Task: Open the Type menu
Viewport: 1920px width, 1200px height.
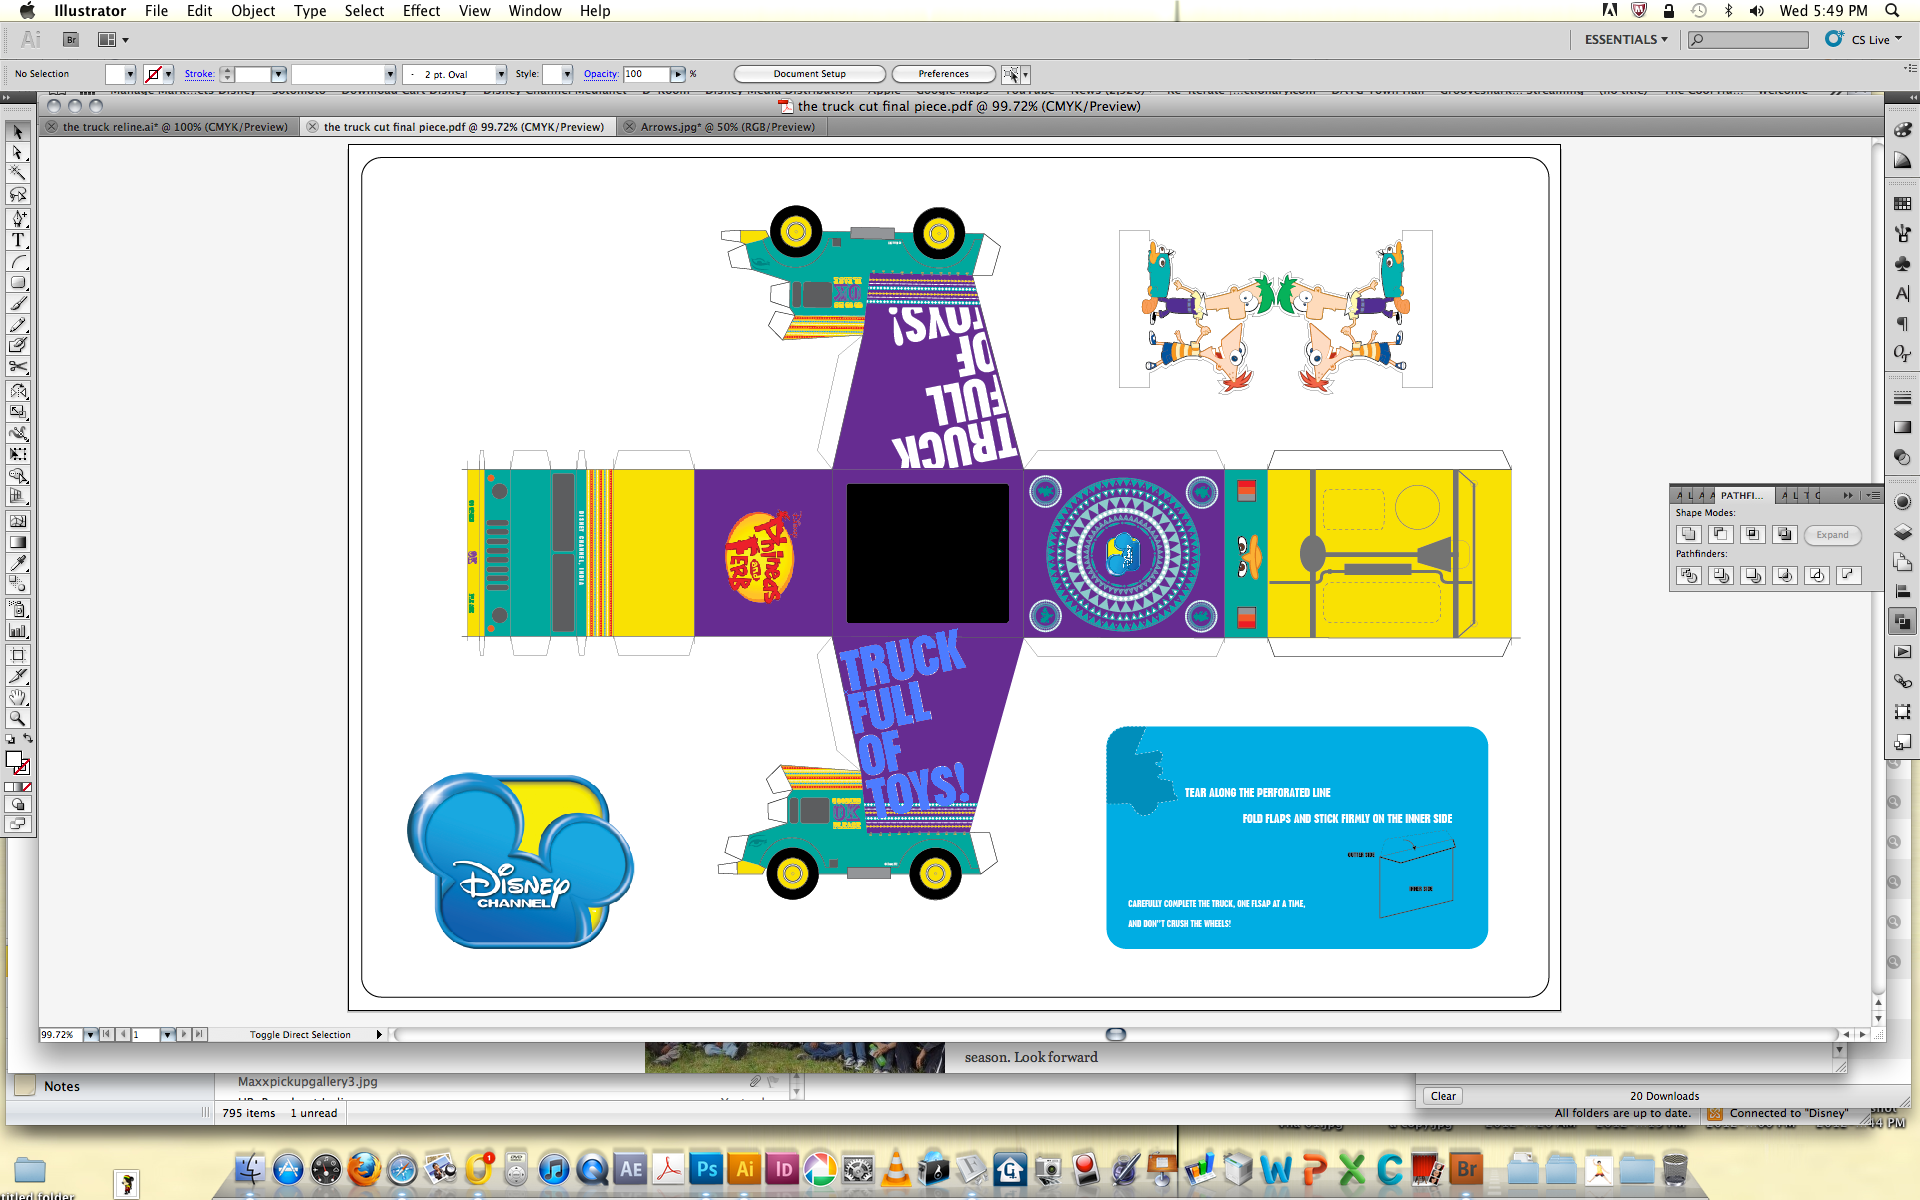Action: pyautogui.click(x=310, y=10)
